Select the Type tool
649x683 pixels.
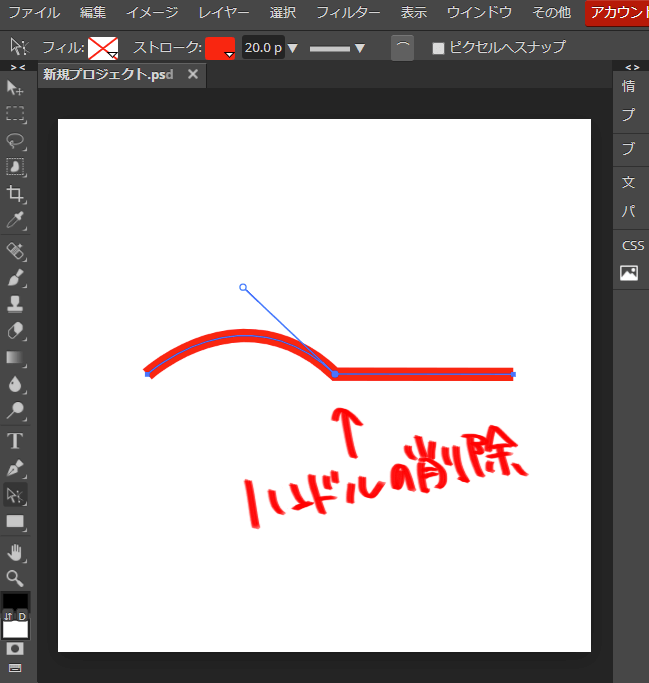pos(15,441)
